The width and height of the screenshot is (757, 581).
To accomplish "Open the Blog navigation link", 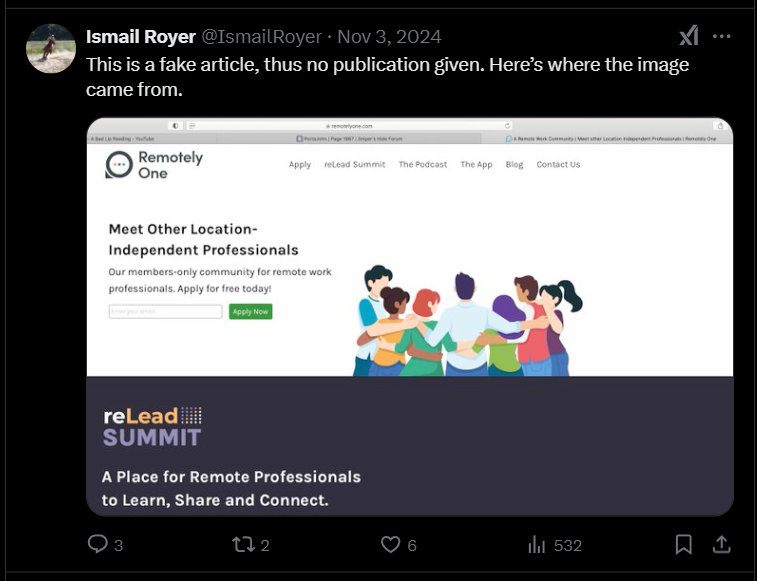I will [514, 165].
